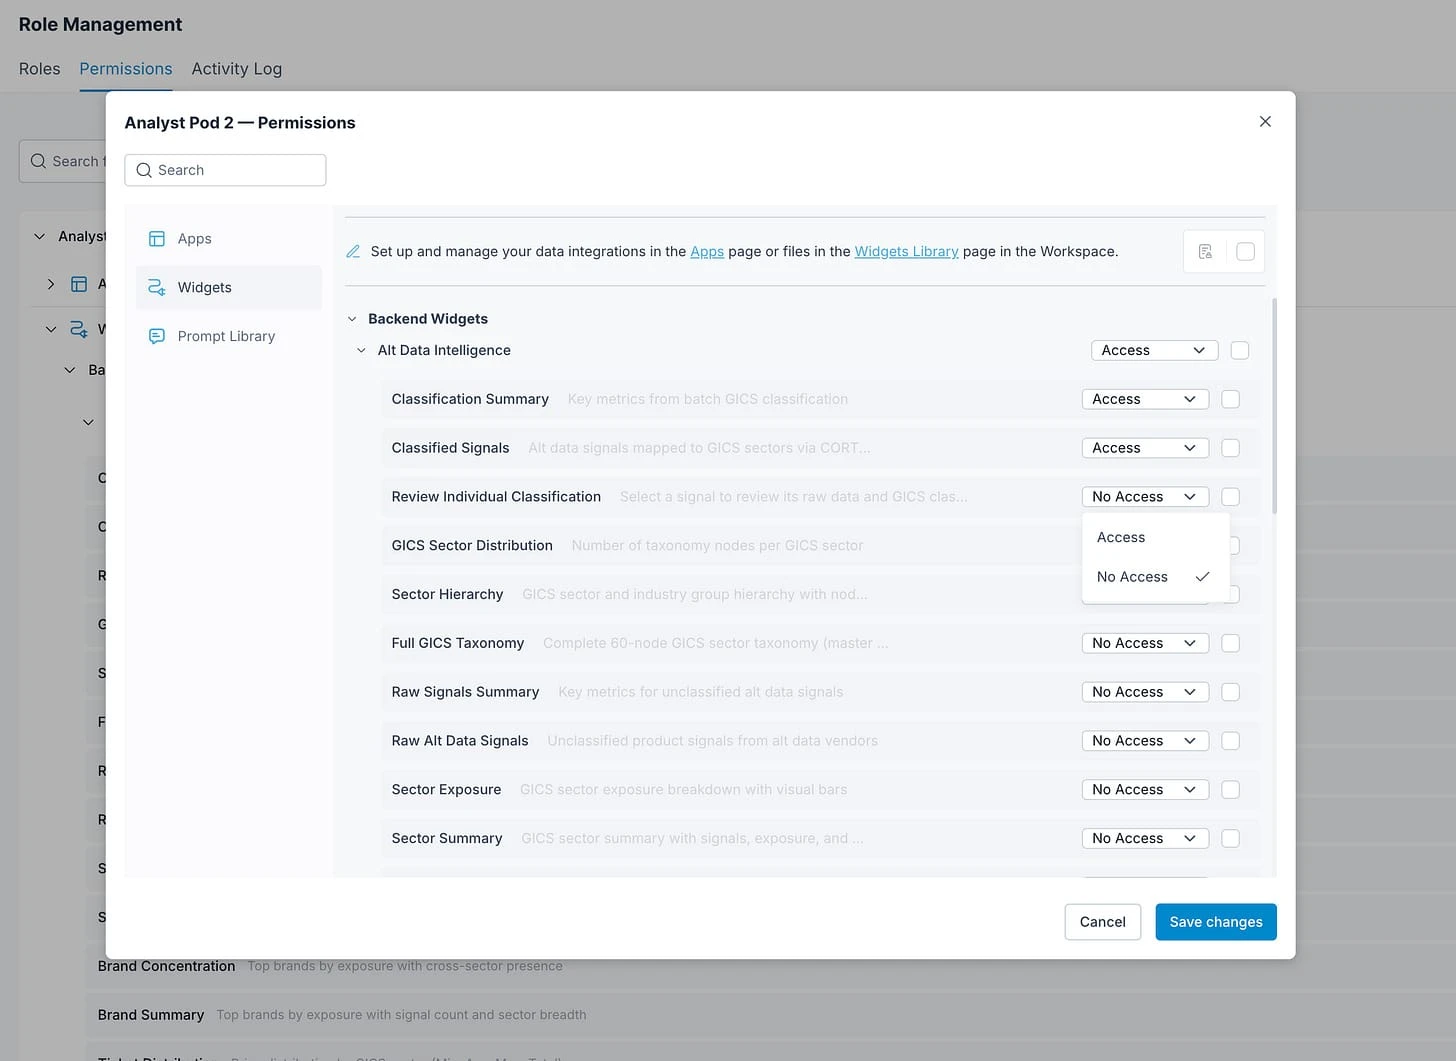The width and height of the screenshot is (1456, 1061).
Task: Tick the checkbox beside the Alt Data Intelligence dropdown
Action: [x=1240, y=350]
